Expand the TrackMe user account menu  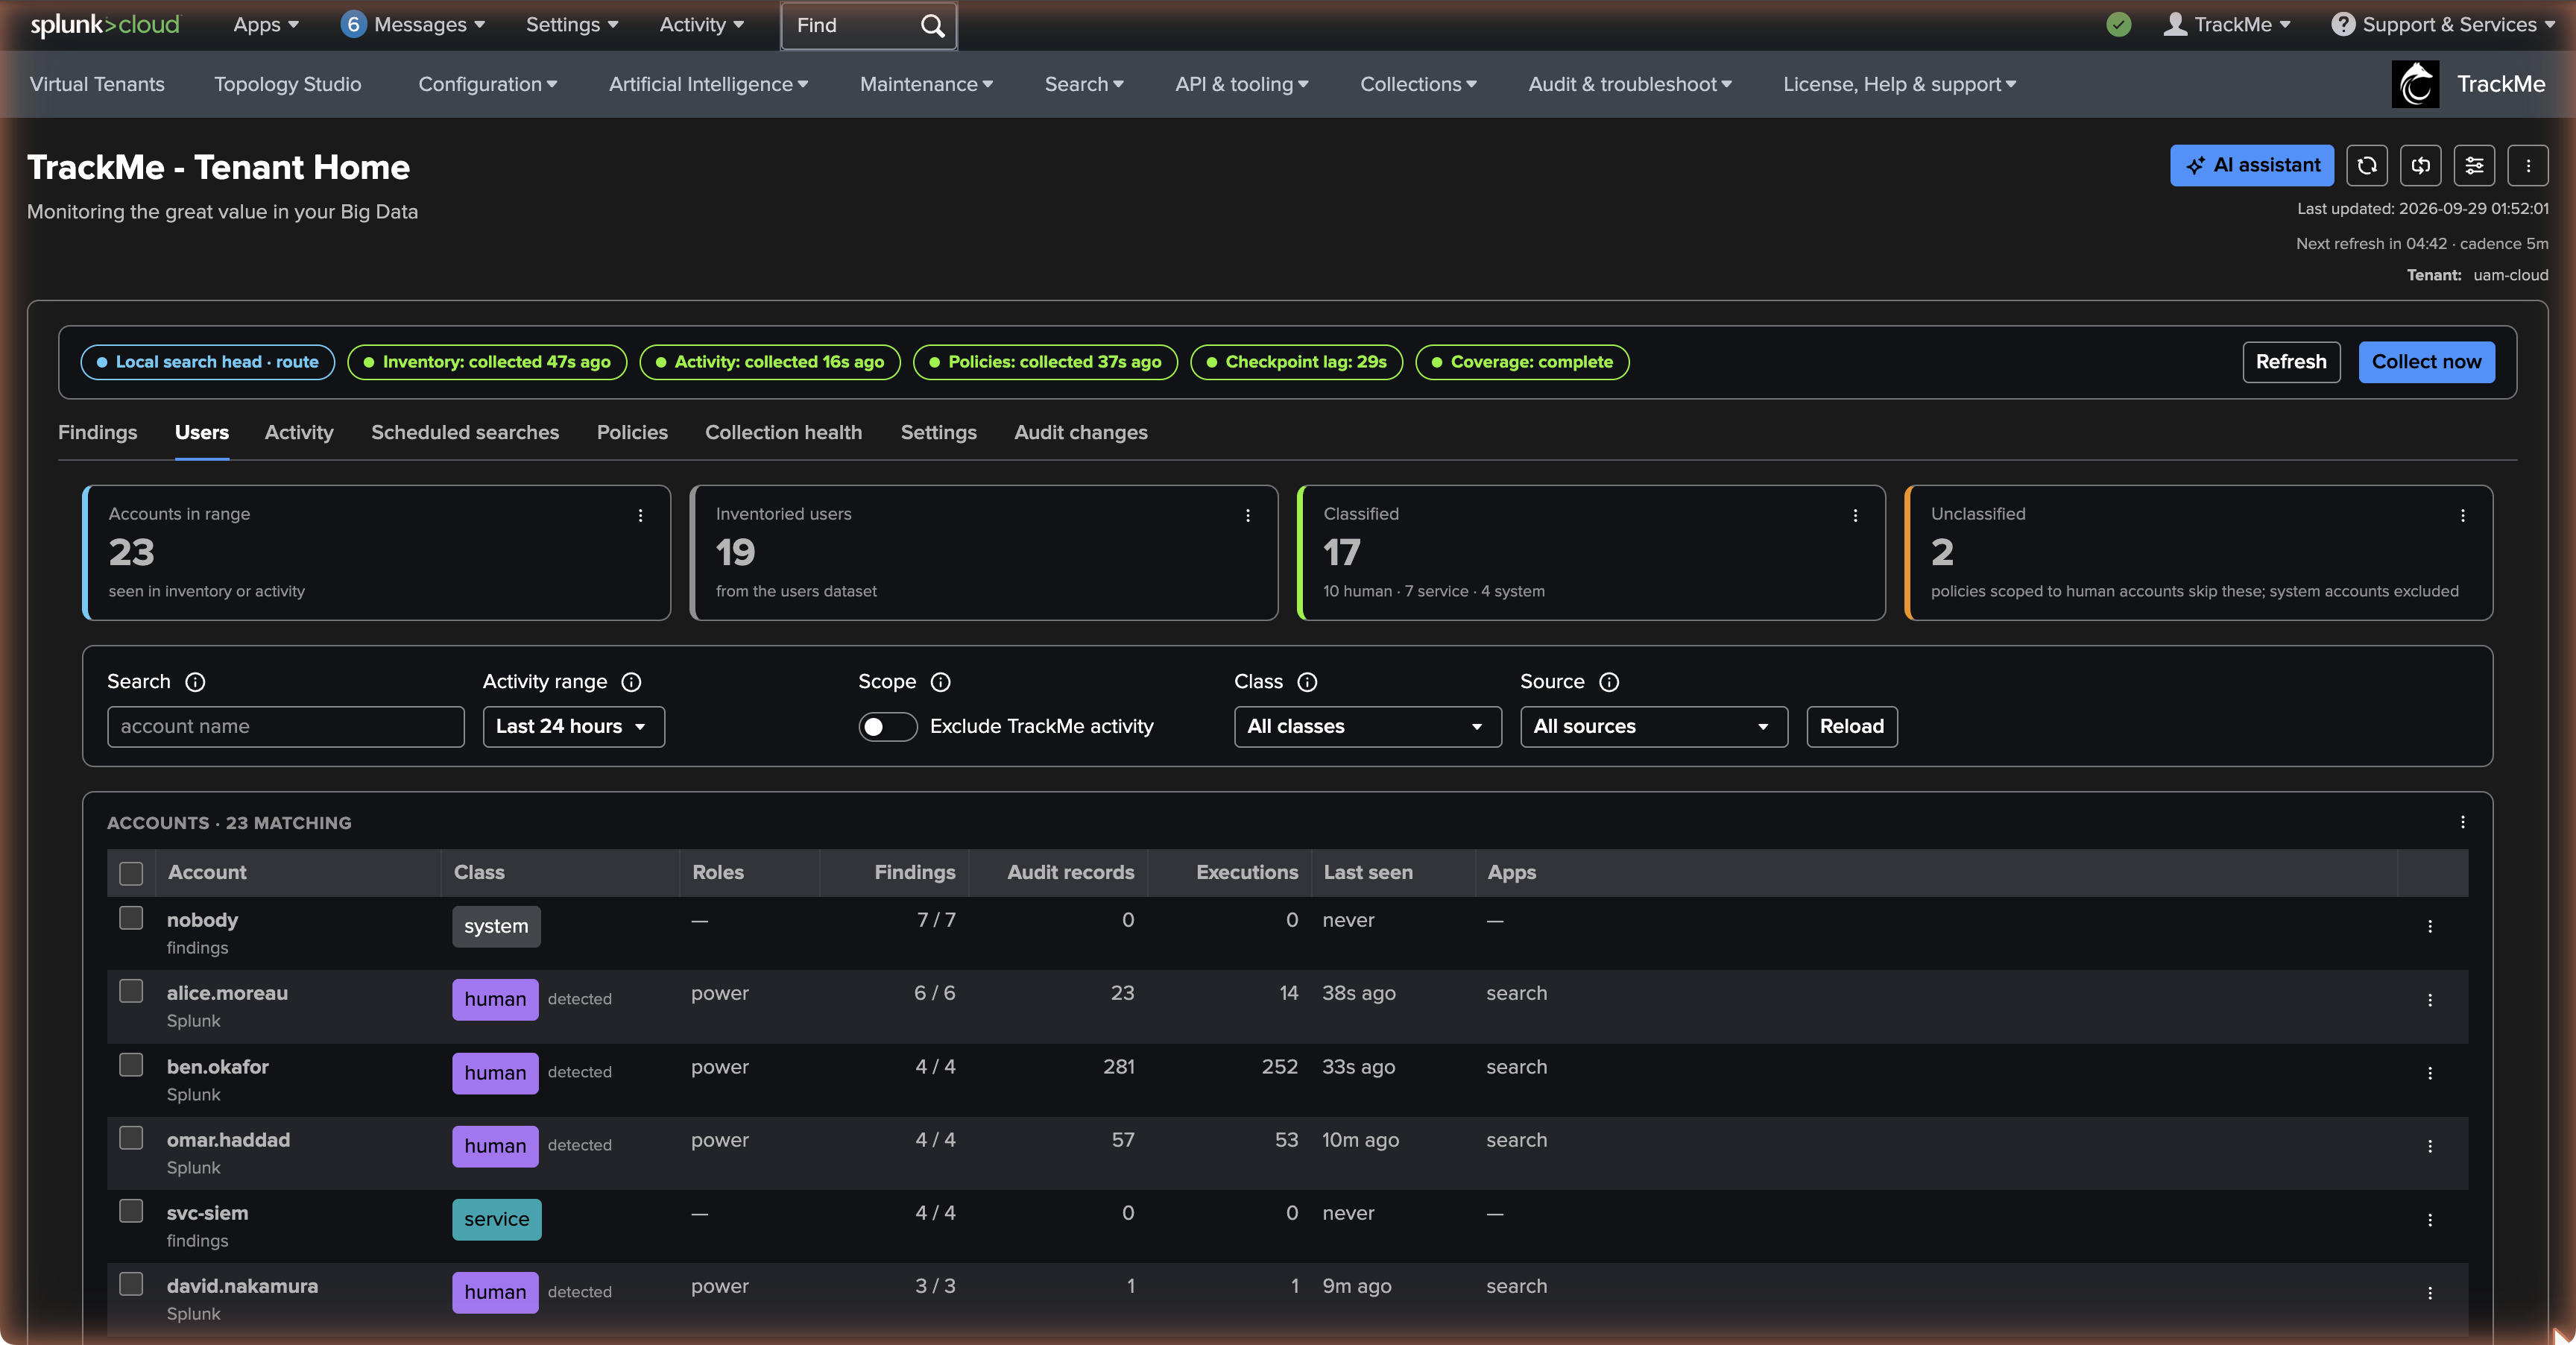click(2226, 25)
